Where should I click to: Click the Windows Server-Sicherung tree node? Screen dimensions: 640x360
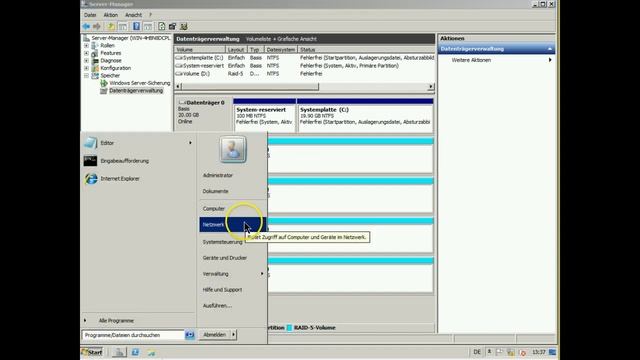pos(140,83)
